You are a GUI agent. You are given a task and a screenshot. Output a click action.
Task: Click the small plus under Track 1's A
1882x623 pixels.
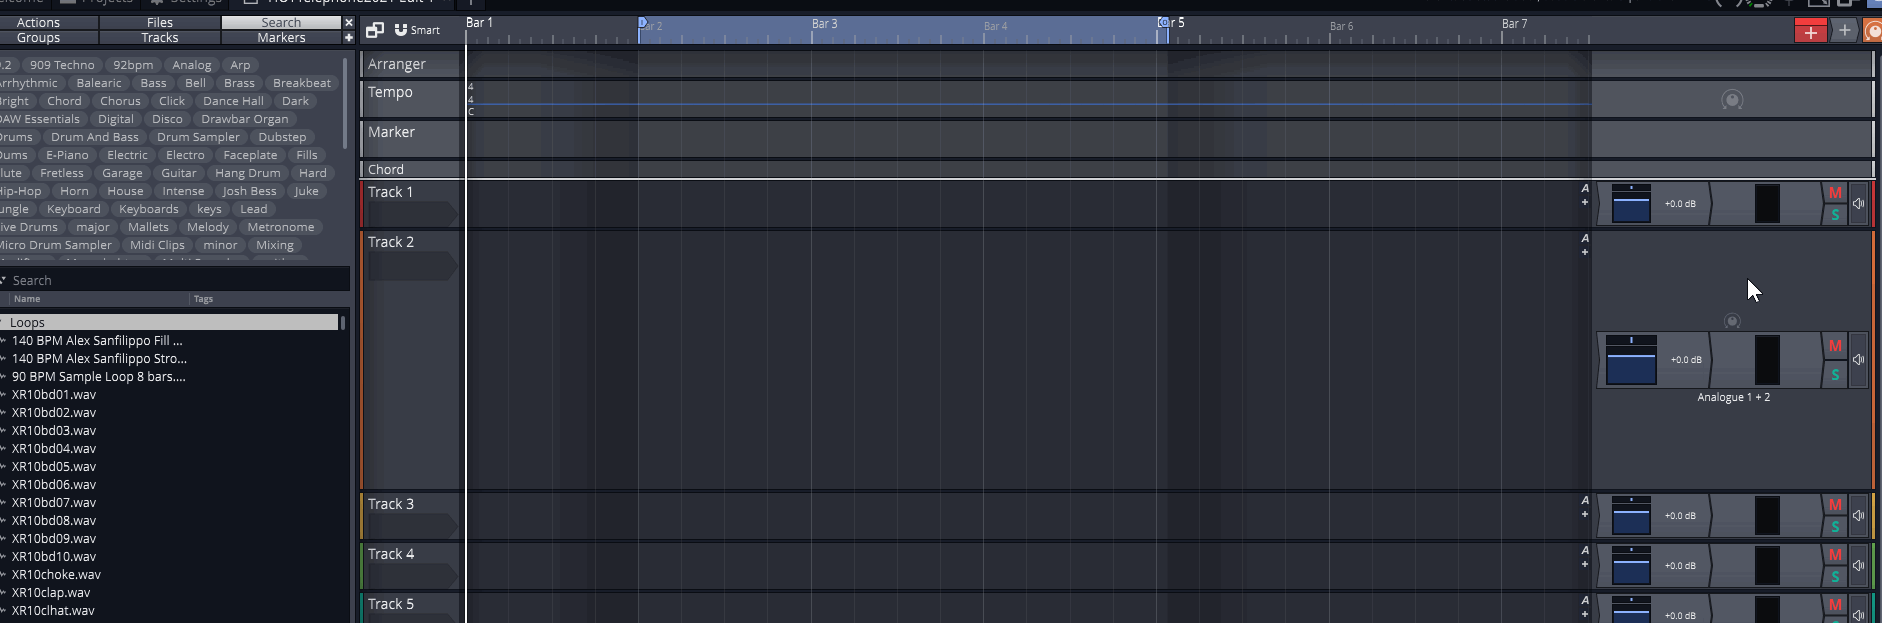(1585, 203)
